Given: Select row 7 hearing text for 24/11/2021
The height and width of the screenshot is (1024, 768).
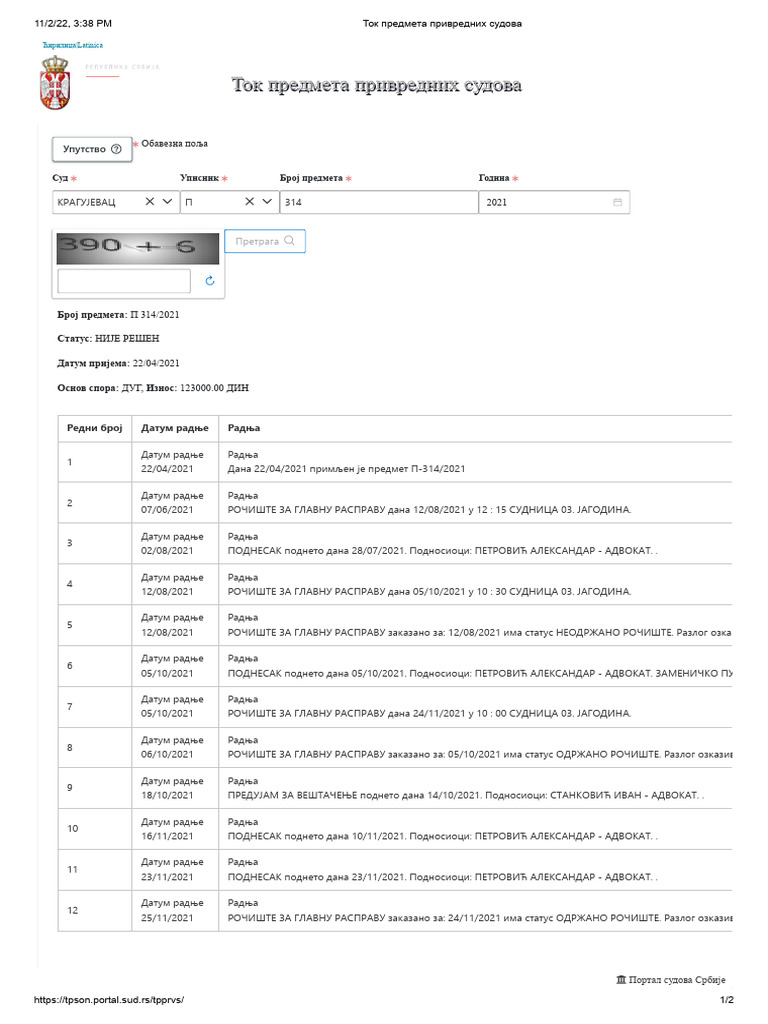Looking at the screenshot, I should (x=429, y=714).
